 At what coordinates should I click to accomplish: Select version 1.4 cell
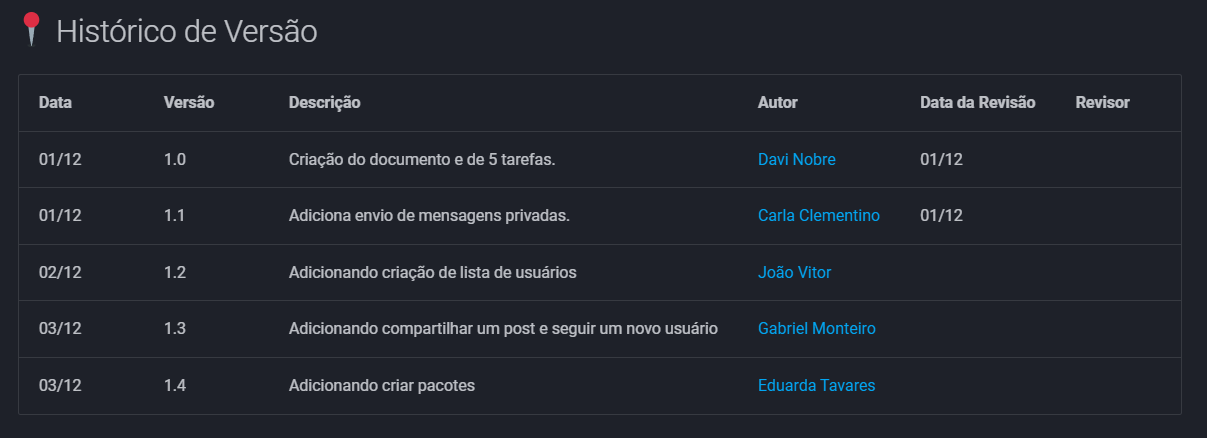[x=175, y=385]
